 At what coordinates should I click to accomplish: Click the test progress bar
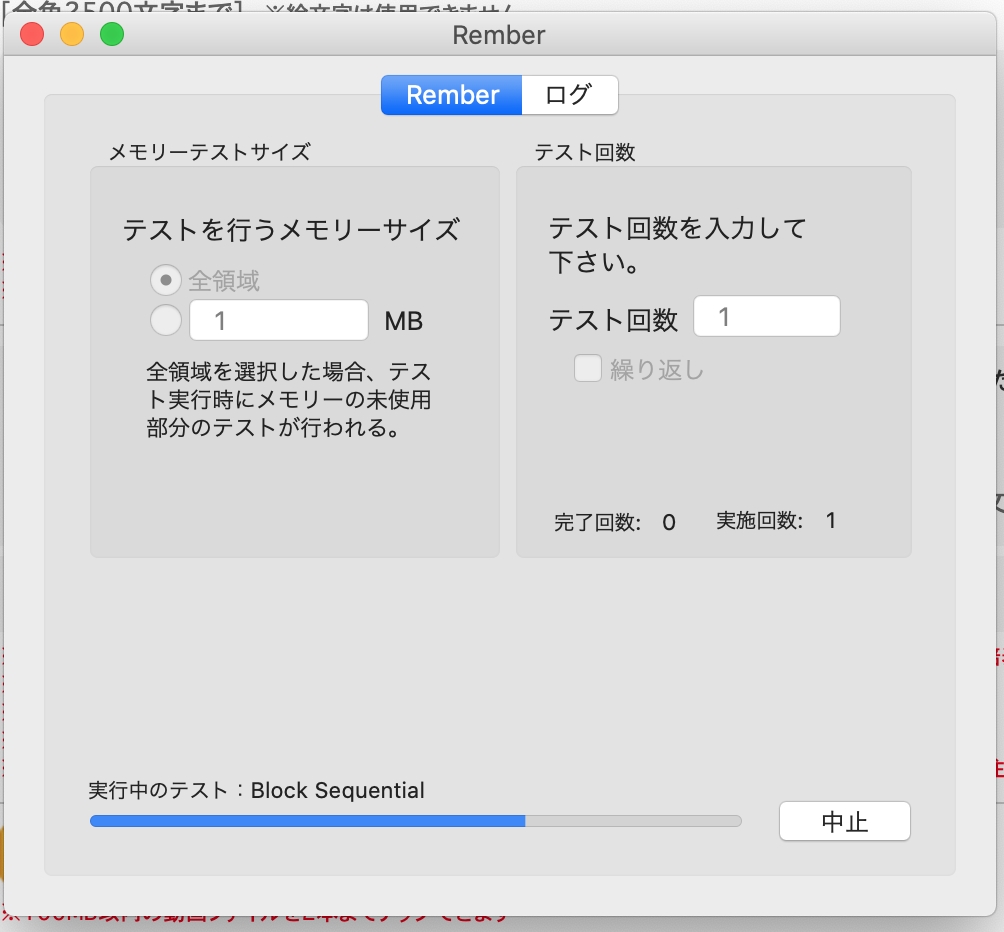416,821
